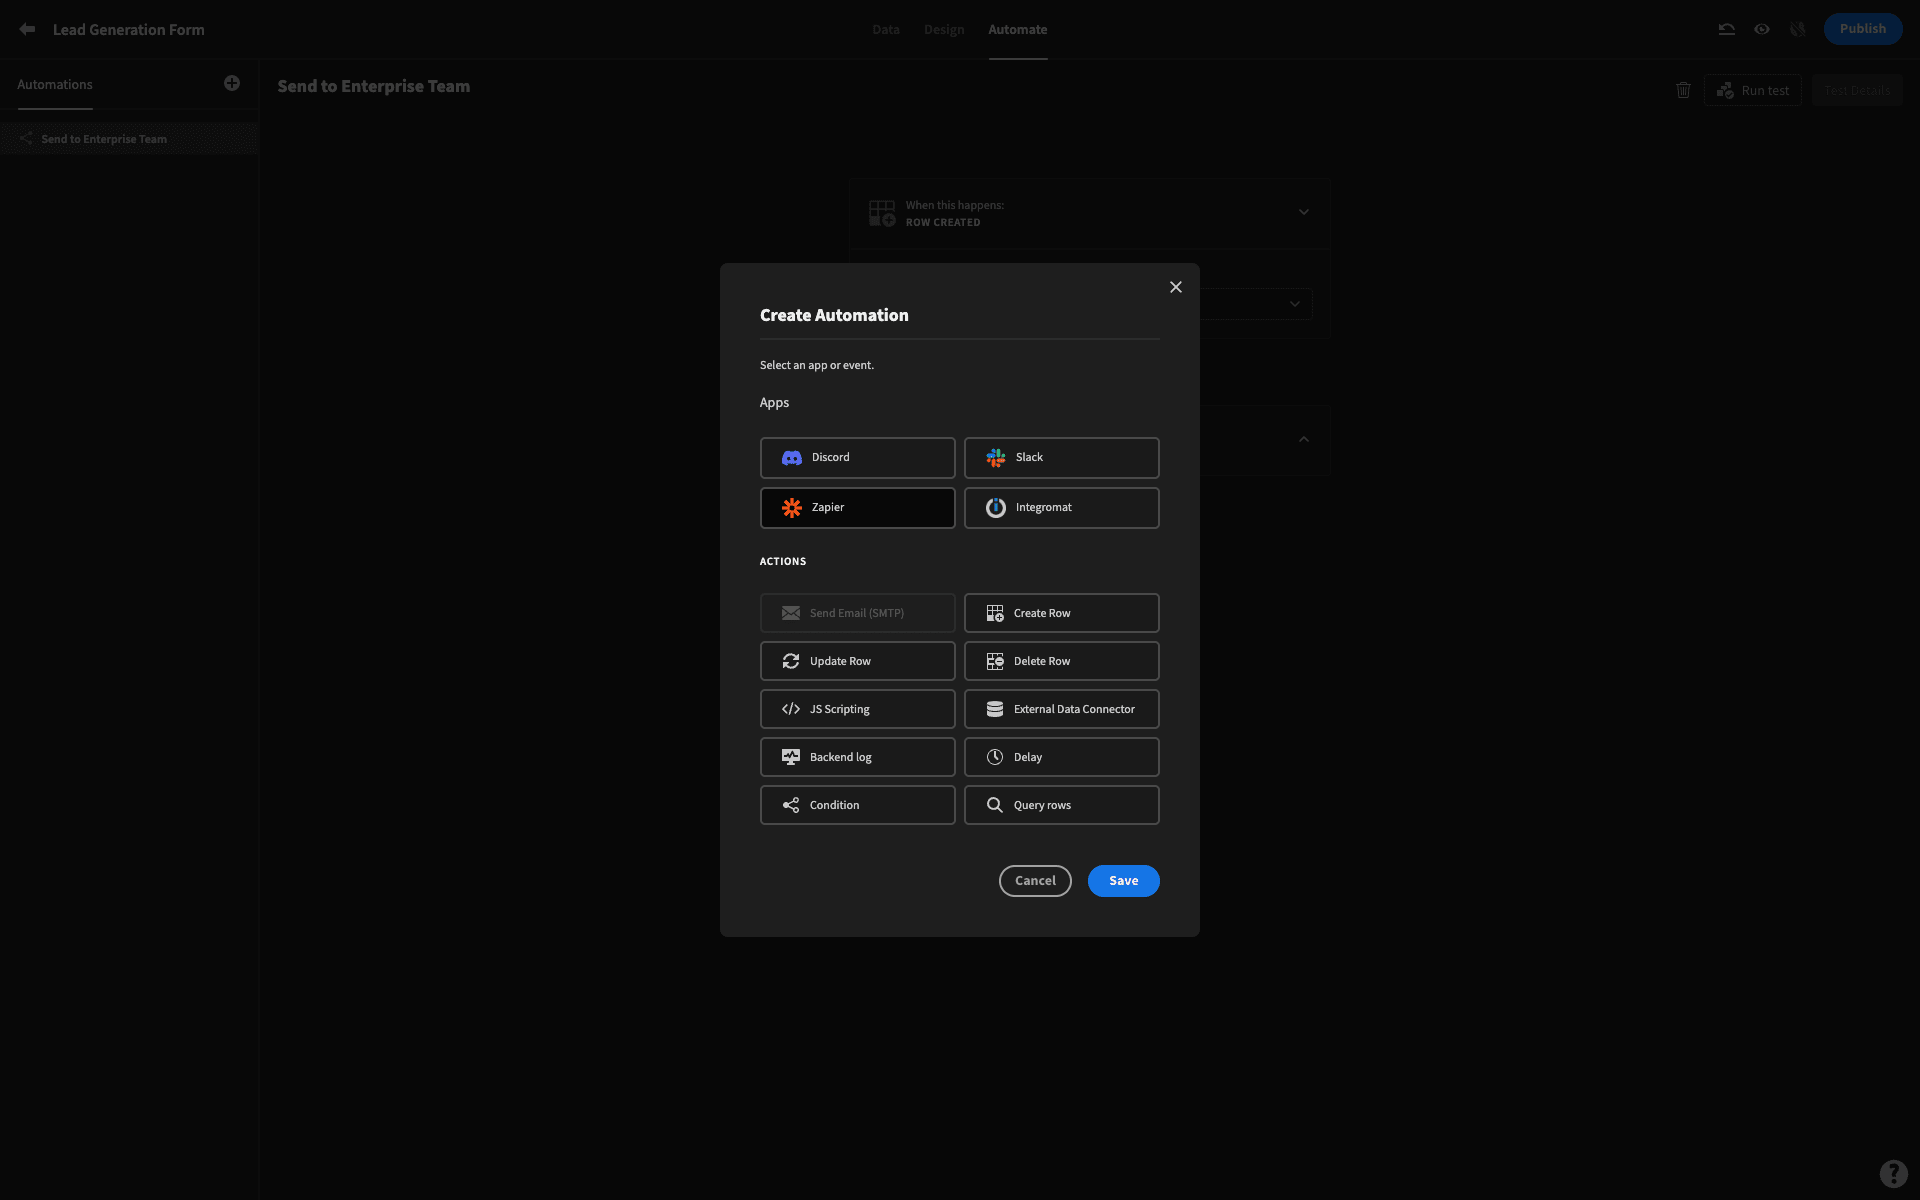Pick the Condition action
This screenshot has width=1920, height=1200.
click(857, 805)
